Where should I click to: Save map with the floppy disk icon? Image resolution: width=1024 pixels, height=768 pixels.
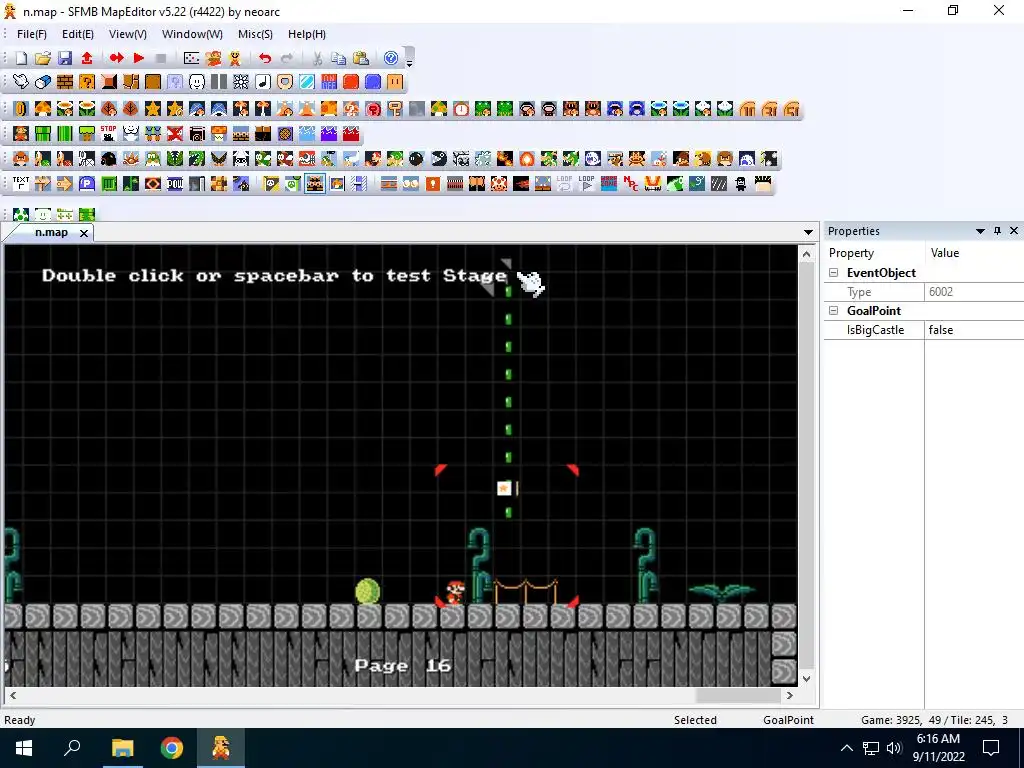65,58
